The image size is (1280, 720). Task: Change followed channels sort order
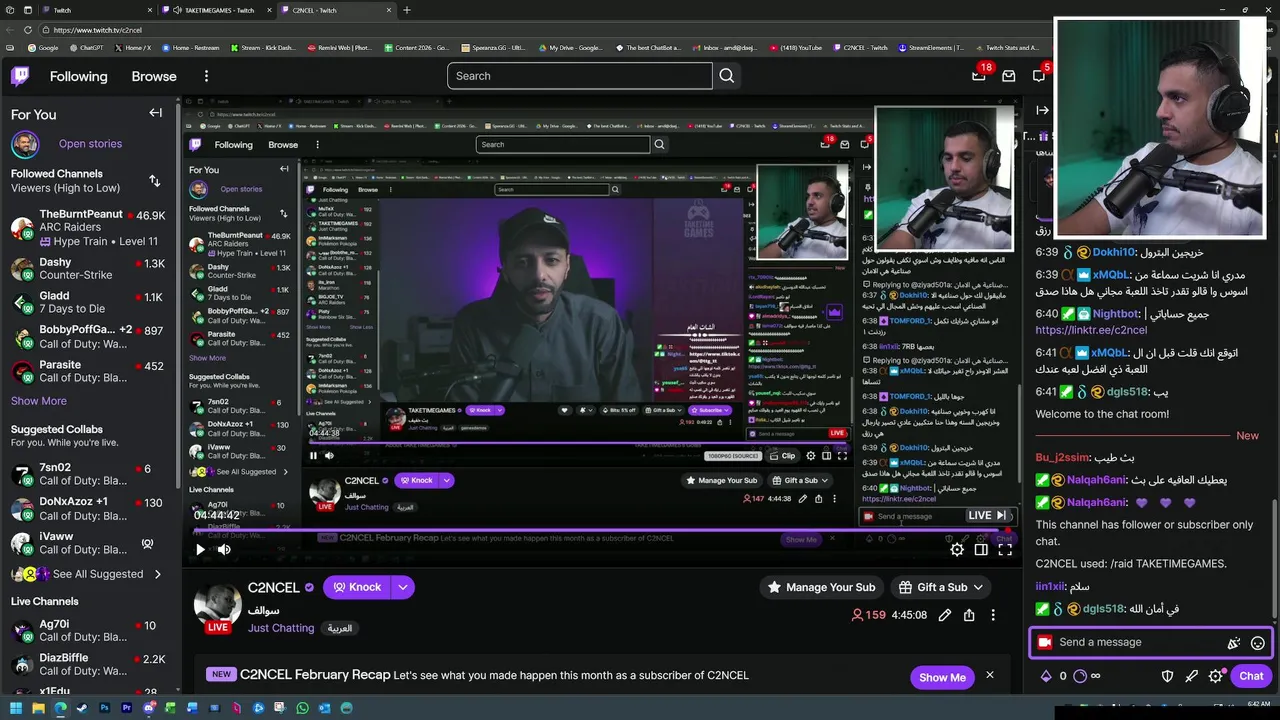pos(154,181)
